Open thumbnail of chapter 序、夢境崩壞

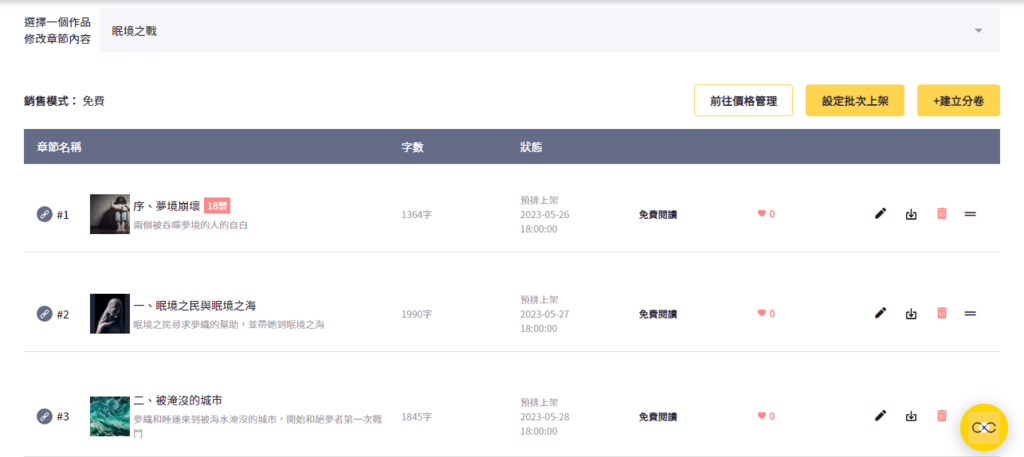(110, 214)
